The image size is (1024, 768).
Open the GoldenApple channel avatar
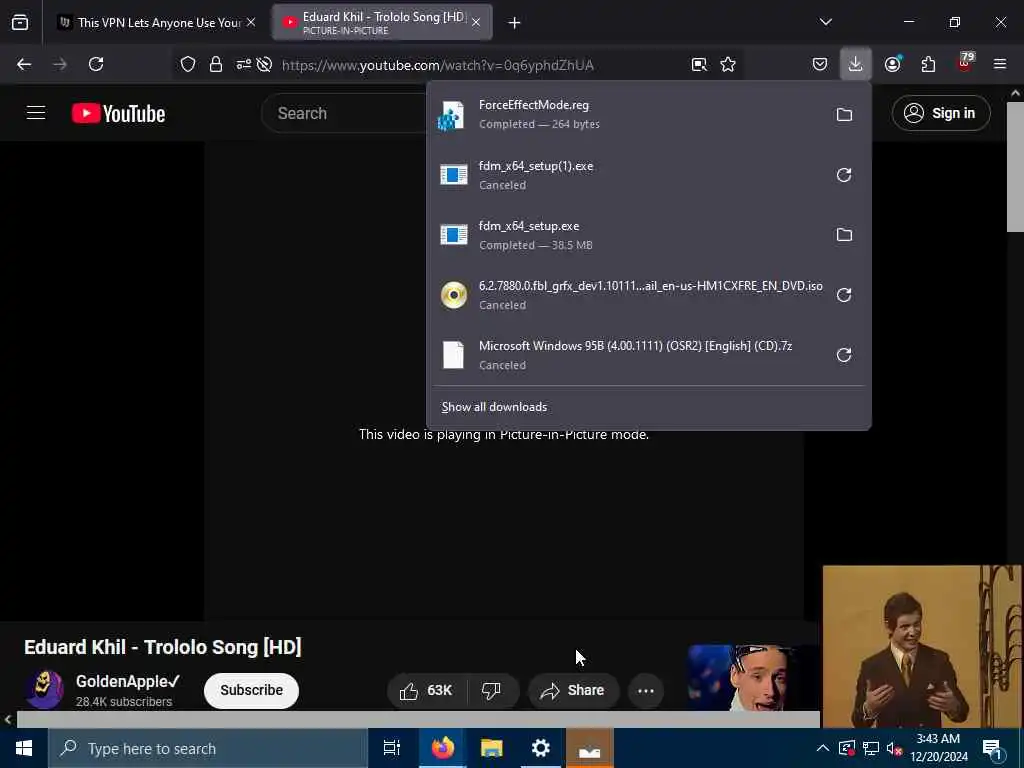pos(44,690)
